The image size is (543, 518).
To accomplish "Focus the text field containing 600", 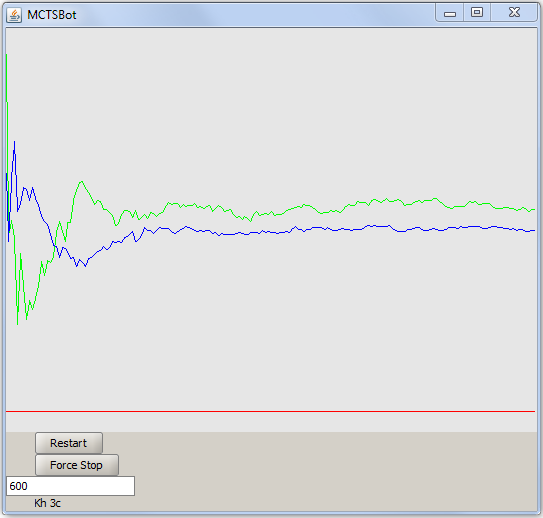I will [x=70, y=486].
